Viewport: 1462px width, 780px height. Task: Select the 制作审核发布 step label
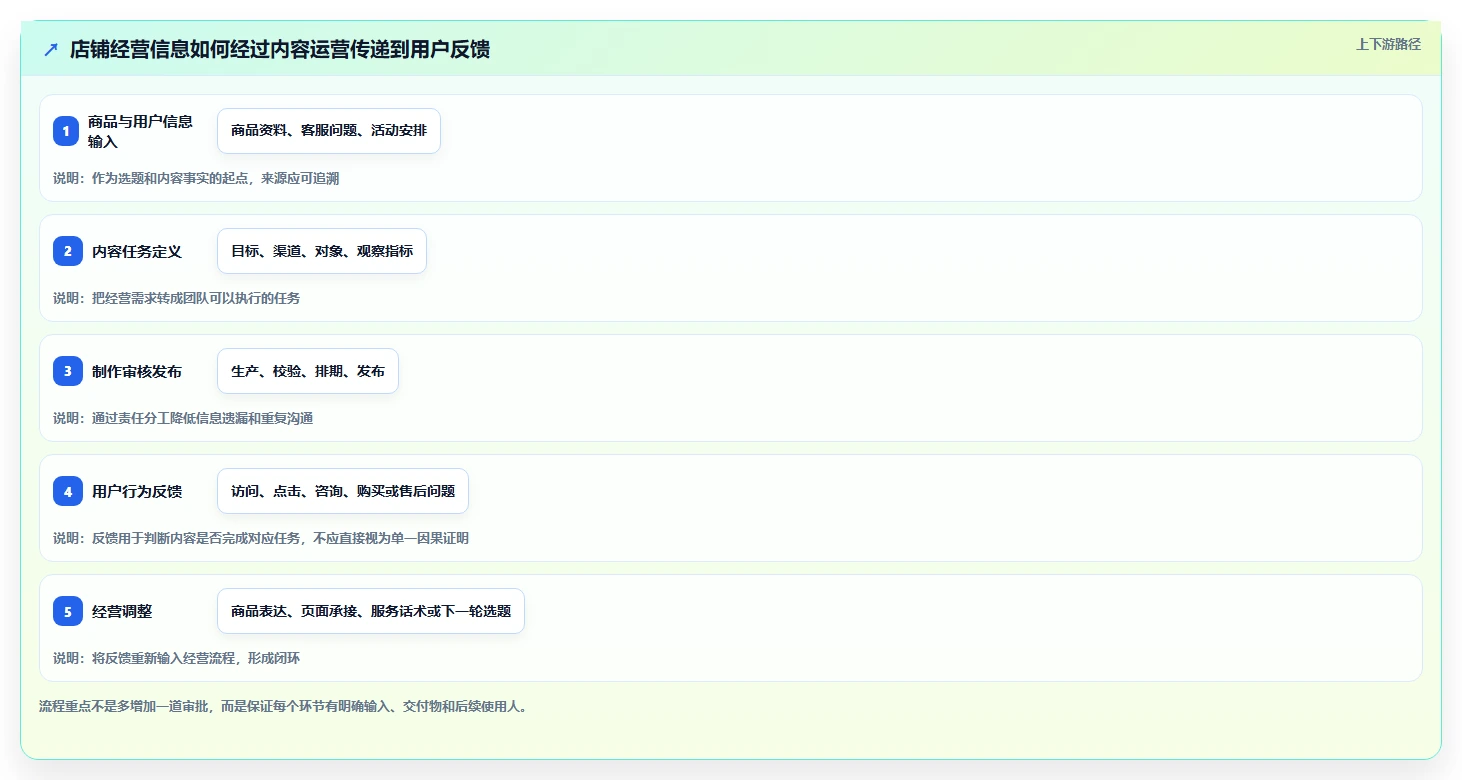tap(137, 371)
